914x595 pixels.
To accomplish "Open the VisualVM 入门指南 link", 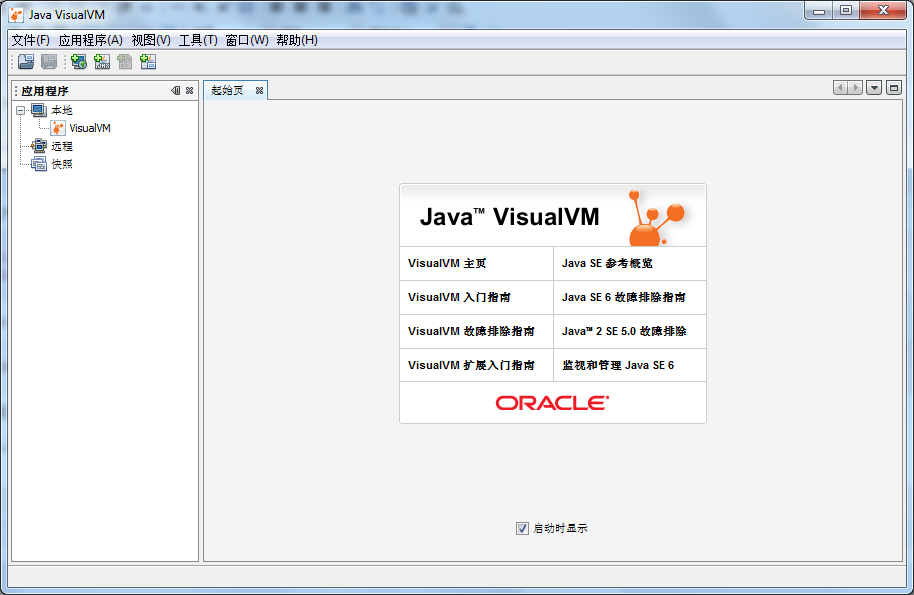I will (459, 297).
